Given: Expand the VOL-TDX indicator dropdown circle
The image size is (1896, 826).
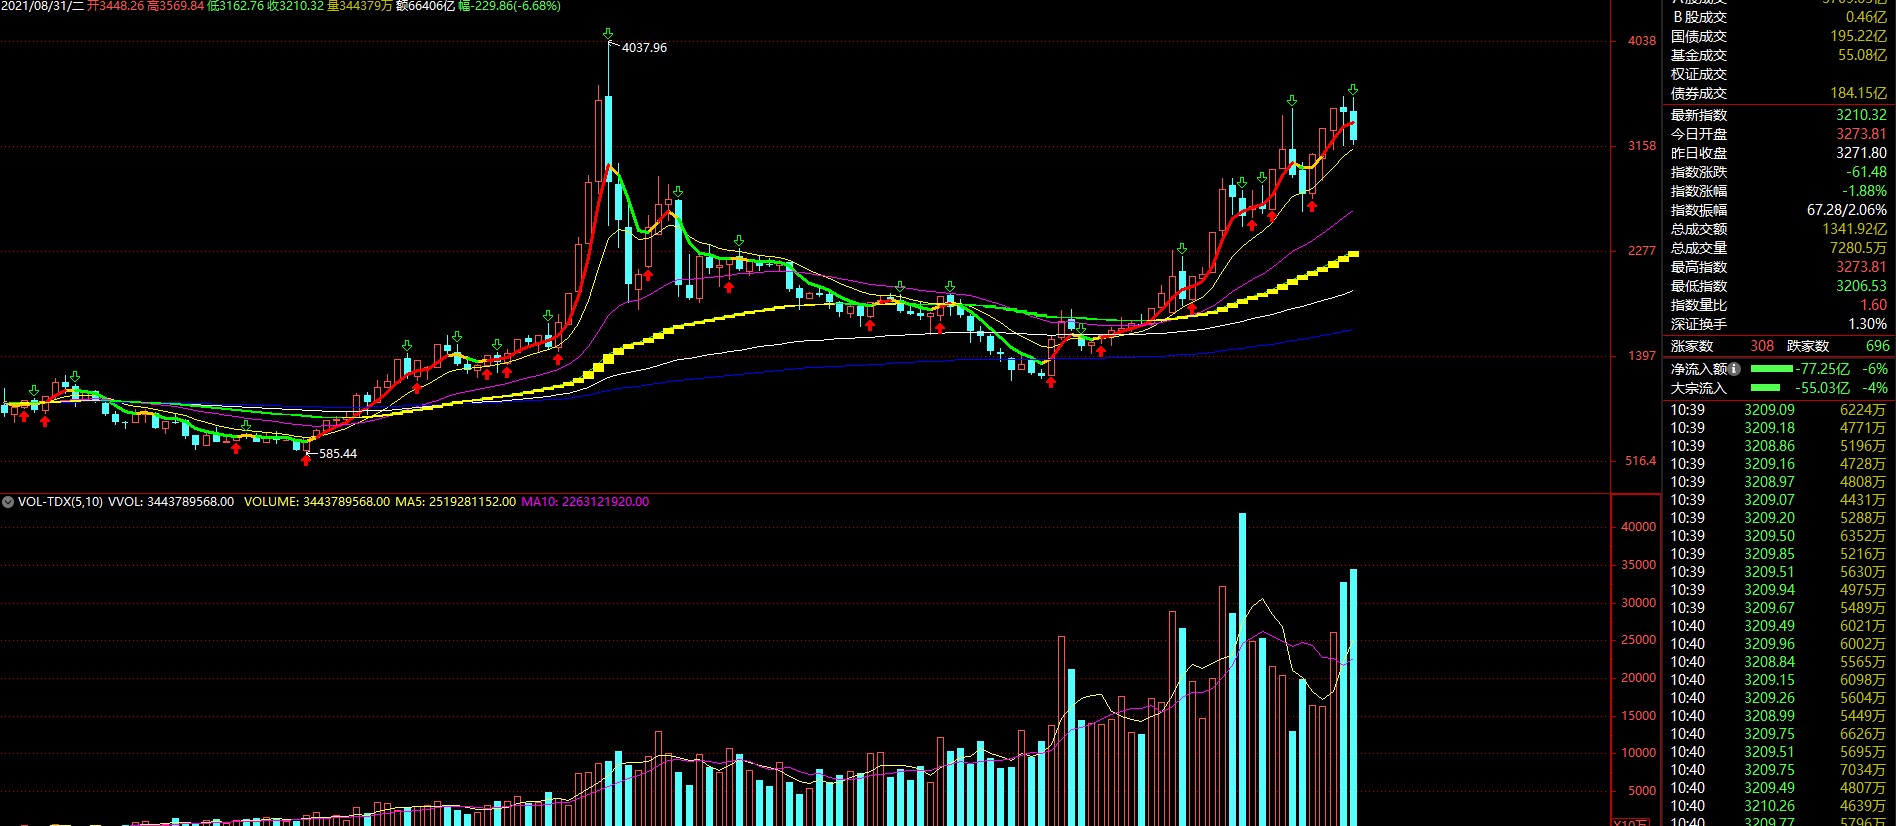Looking at the screenshot, I should click(8, 502).
